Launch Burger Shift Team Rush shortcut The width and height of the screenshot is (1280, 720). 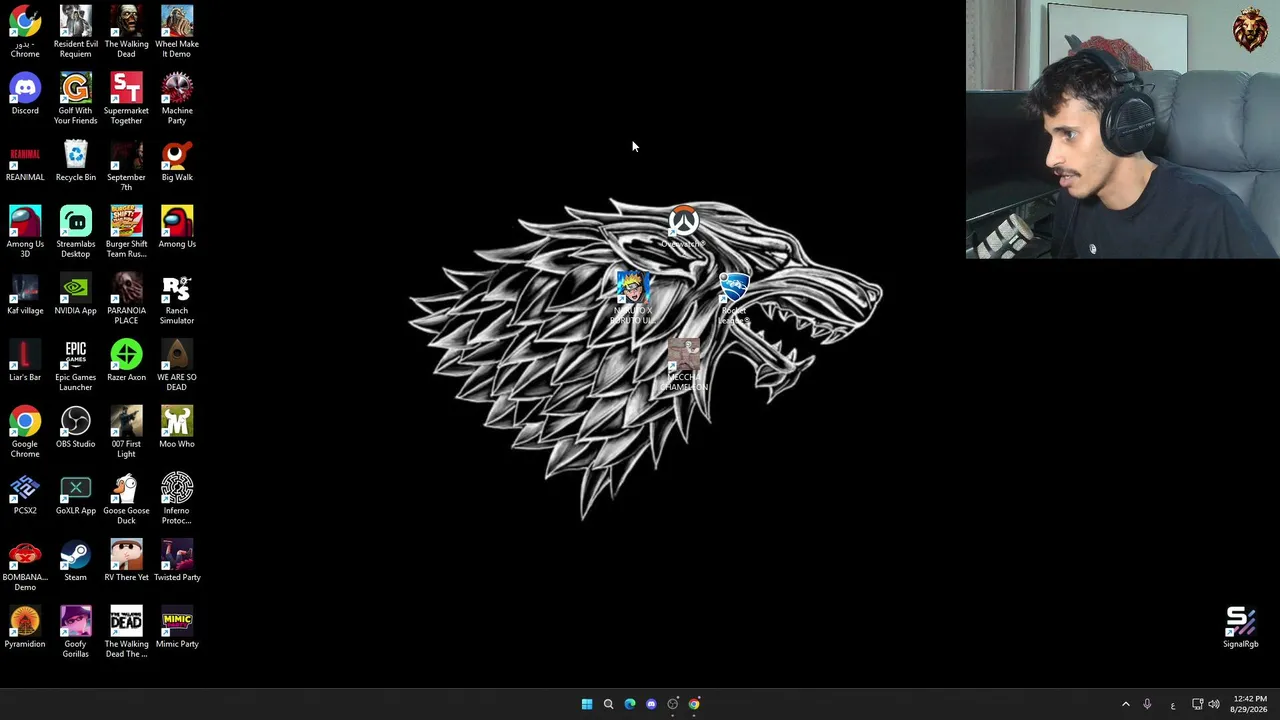126,231
